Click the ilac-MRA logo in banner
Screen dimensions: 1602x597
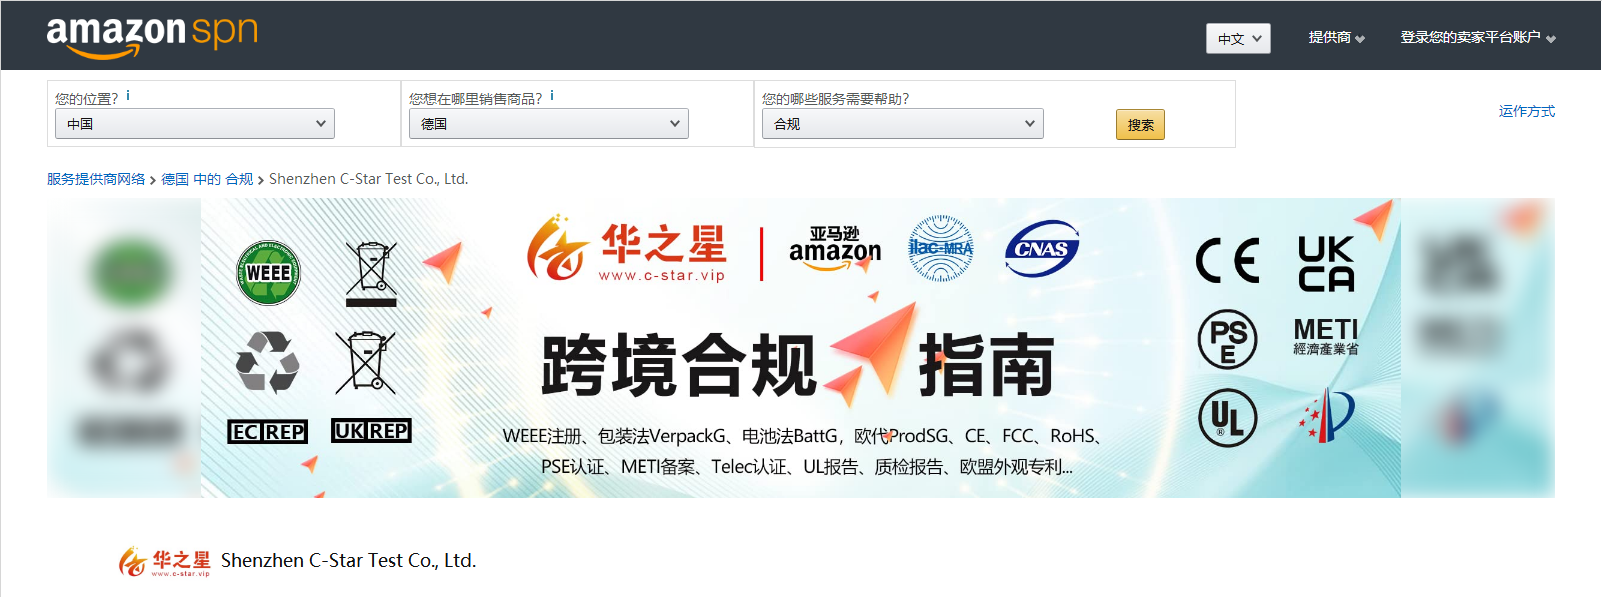click(x=940, y=248)
